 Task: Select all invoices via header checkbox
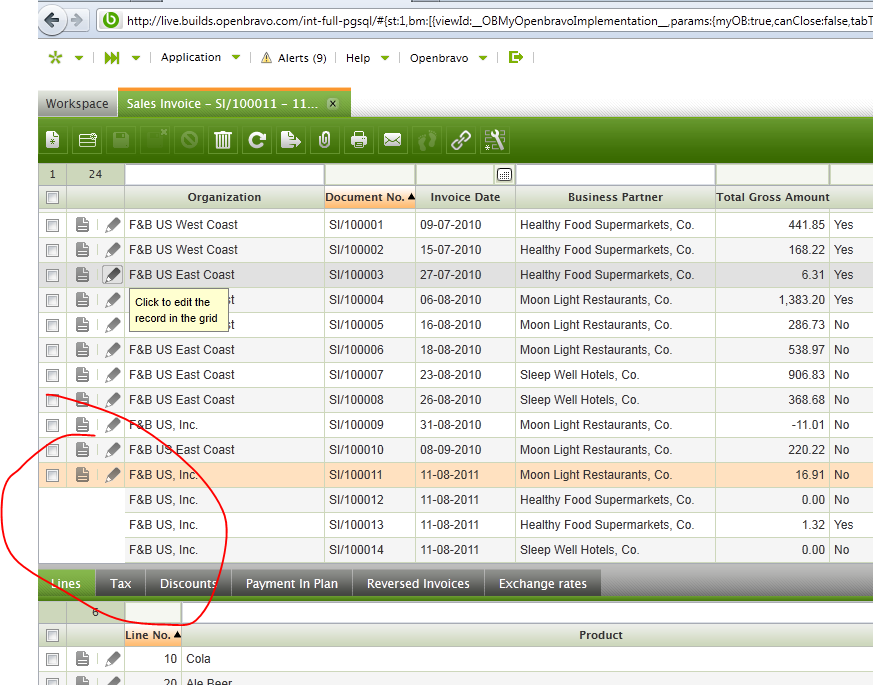pyautogui.click(x=52, y=198)
